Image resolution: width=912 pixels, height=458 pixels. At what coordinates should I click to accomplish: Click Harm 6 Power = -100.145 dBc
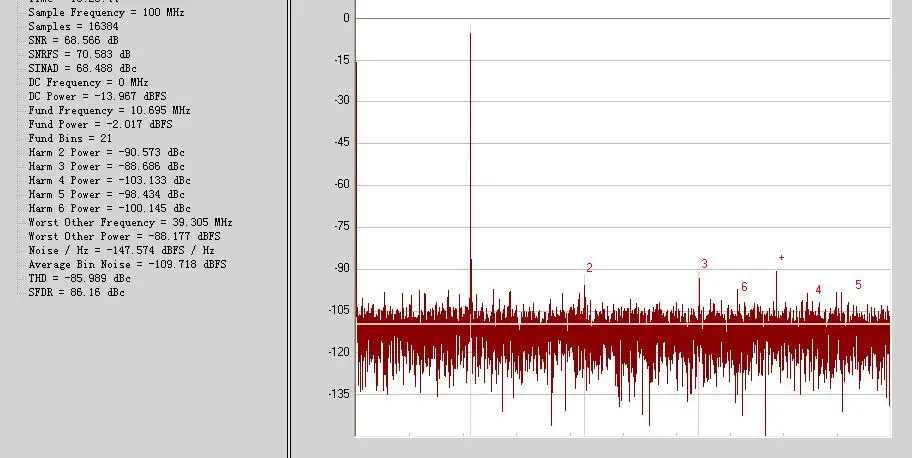[x=109, y=208]
